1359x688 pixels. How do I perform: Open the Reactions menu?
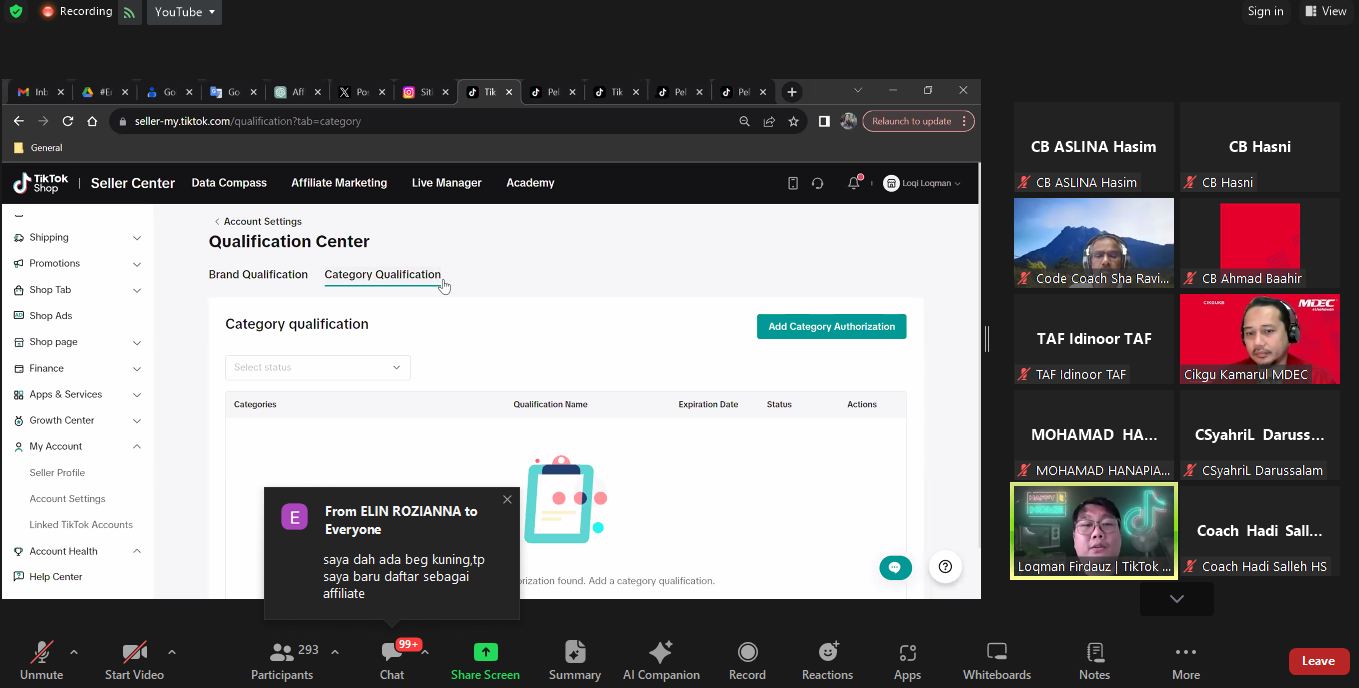[827, 661]
